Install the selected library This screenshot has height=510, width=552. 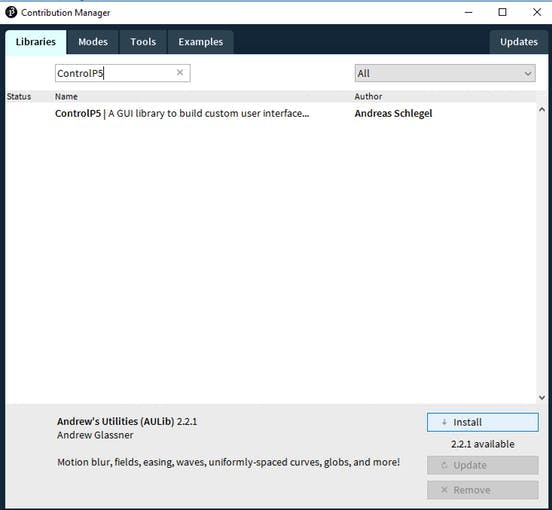coord(483,422)
